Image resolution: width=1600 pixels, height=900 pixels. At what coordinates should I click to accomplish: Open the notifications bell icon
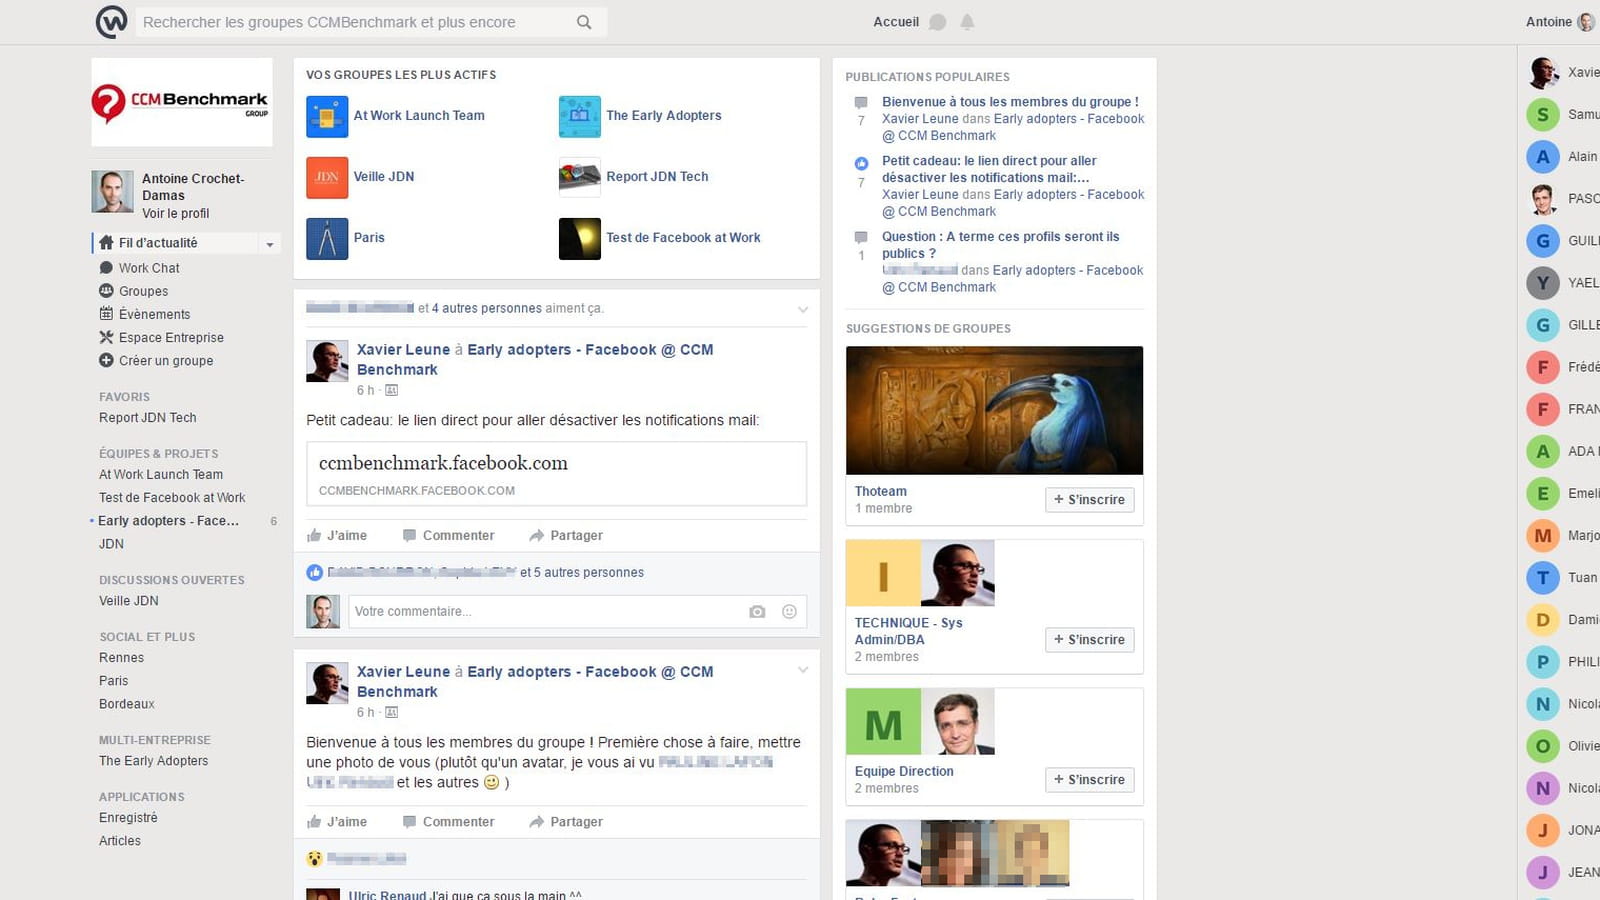pos(967,22)
